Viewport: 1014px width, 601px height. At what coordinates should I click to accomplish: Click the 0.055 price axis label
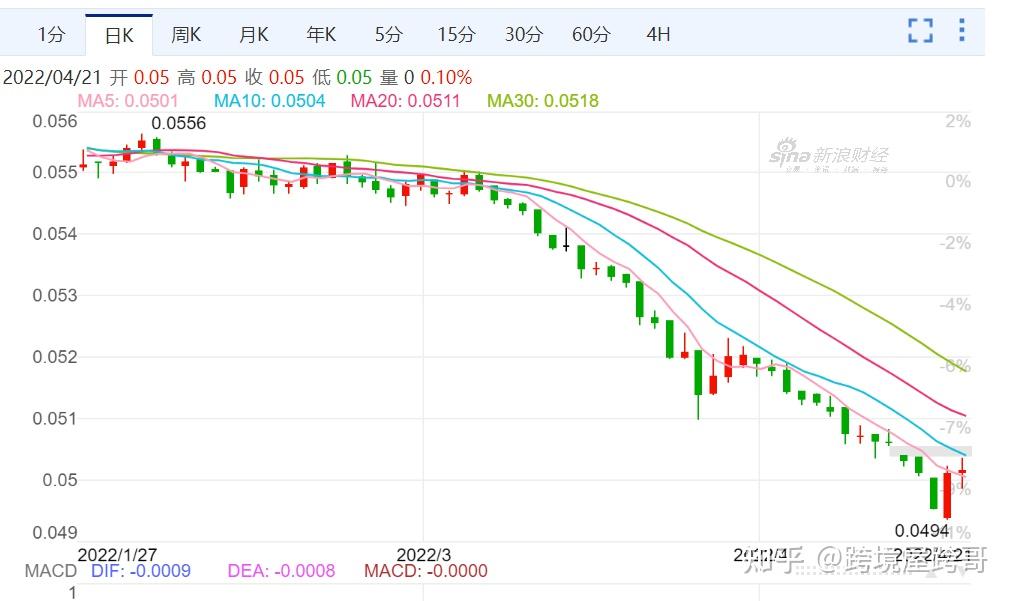point(55,172)
